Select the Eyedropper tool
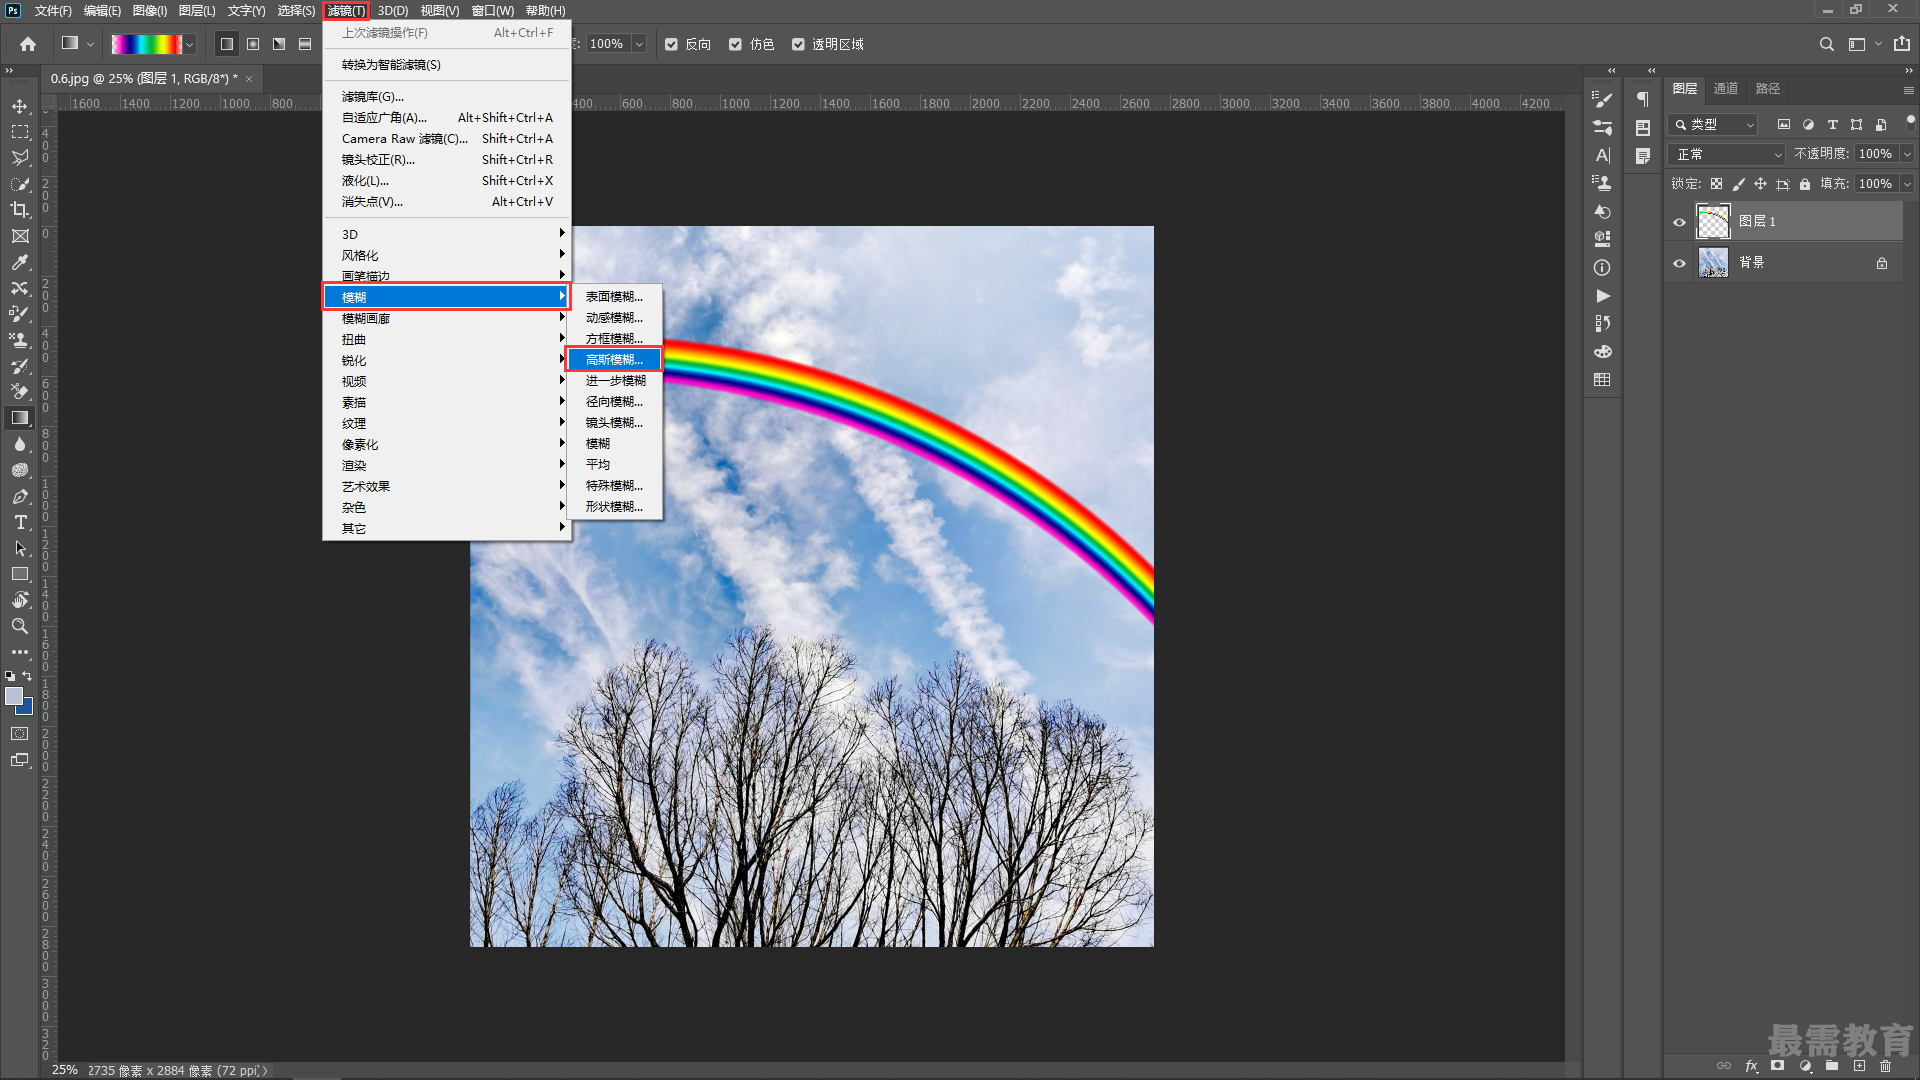Viewport: 1920px width, 1080px height. click(x=20, y=262)
